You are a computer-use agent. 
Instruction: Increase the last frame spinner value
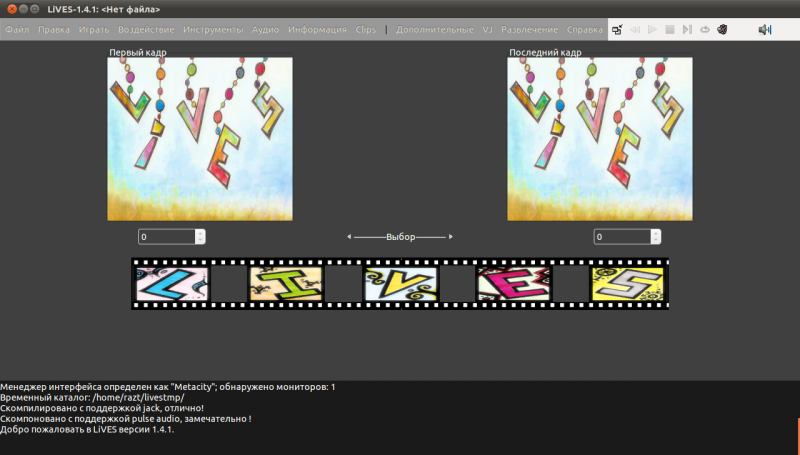click(656, 233)
